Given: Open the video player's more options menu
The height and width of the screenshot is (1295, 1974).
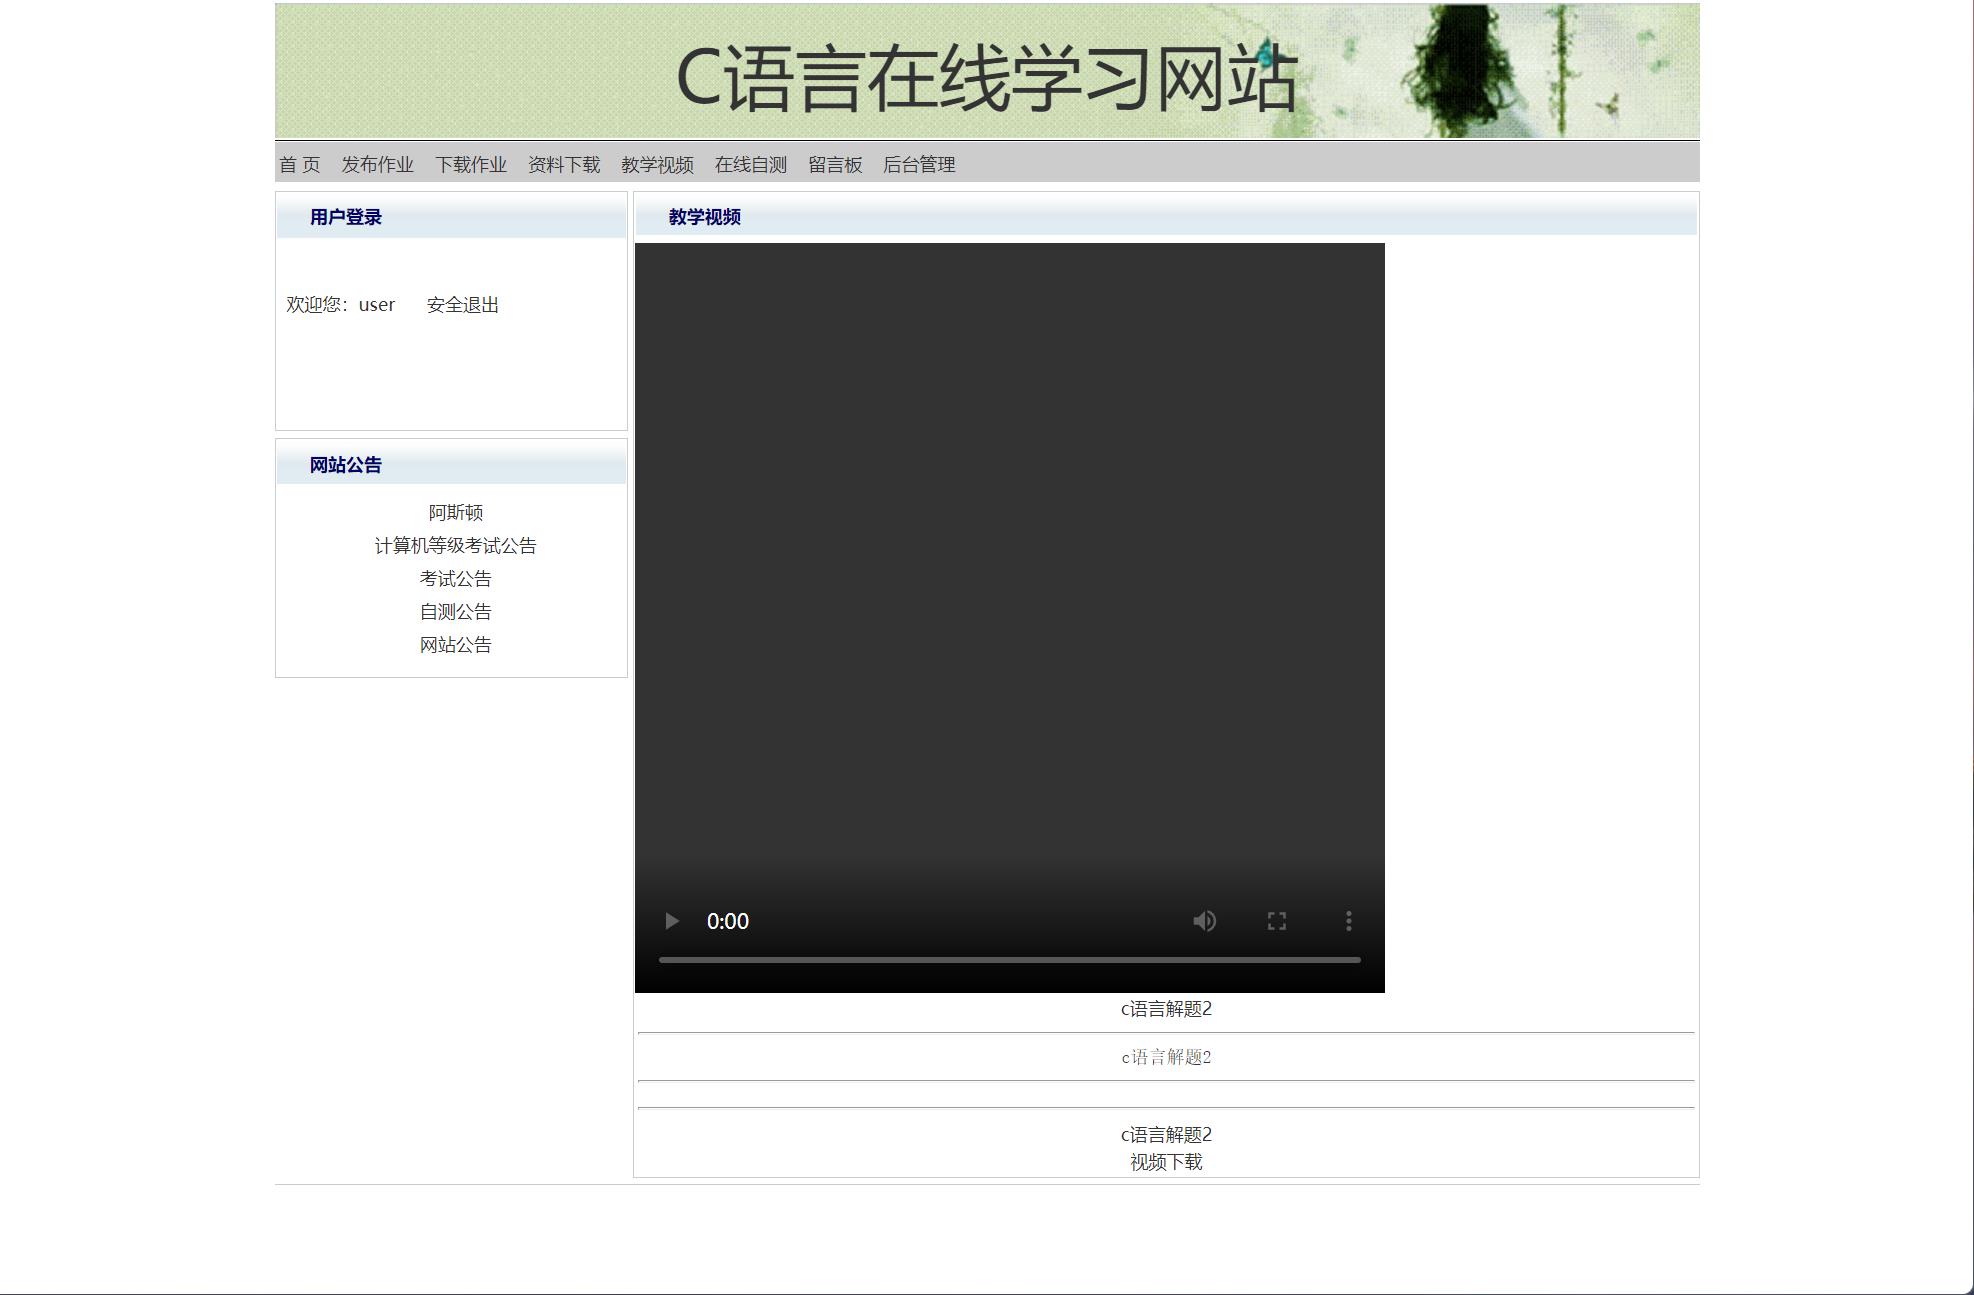Looking at the screenshot, I should point(1349,921).
